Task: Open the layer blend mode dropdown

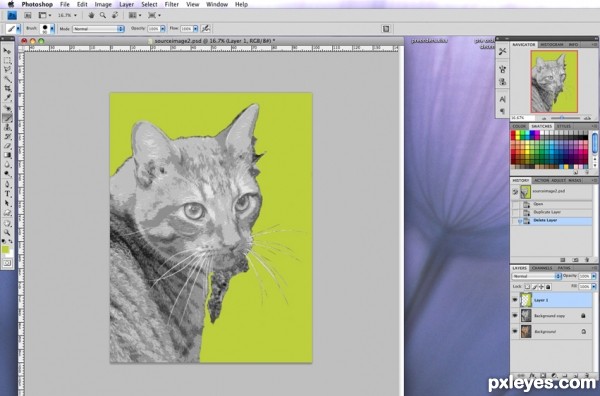Action: pos(536,276)
